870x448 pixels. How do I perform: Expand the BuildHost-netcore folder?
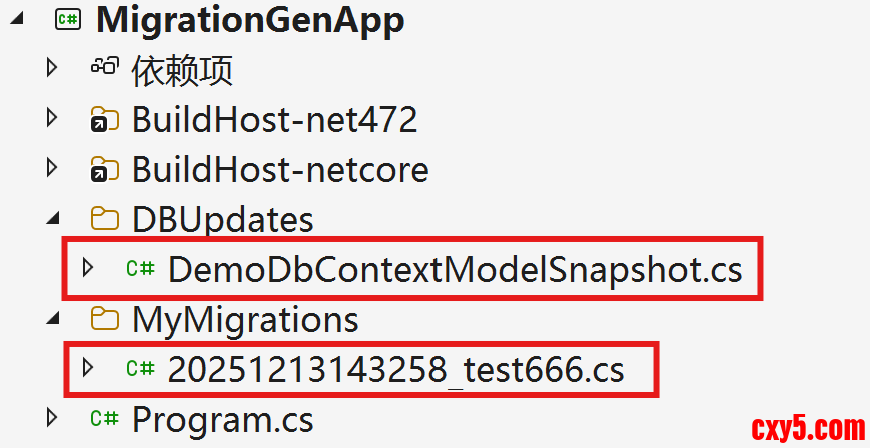(52, 168)
